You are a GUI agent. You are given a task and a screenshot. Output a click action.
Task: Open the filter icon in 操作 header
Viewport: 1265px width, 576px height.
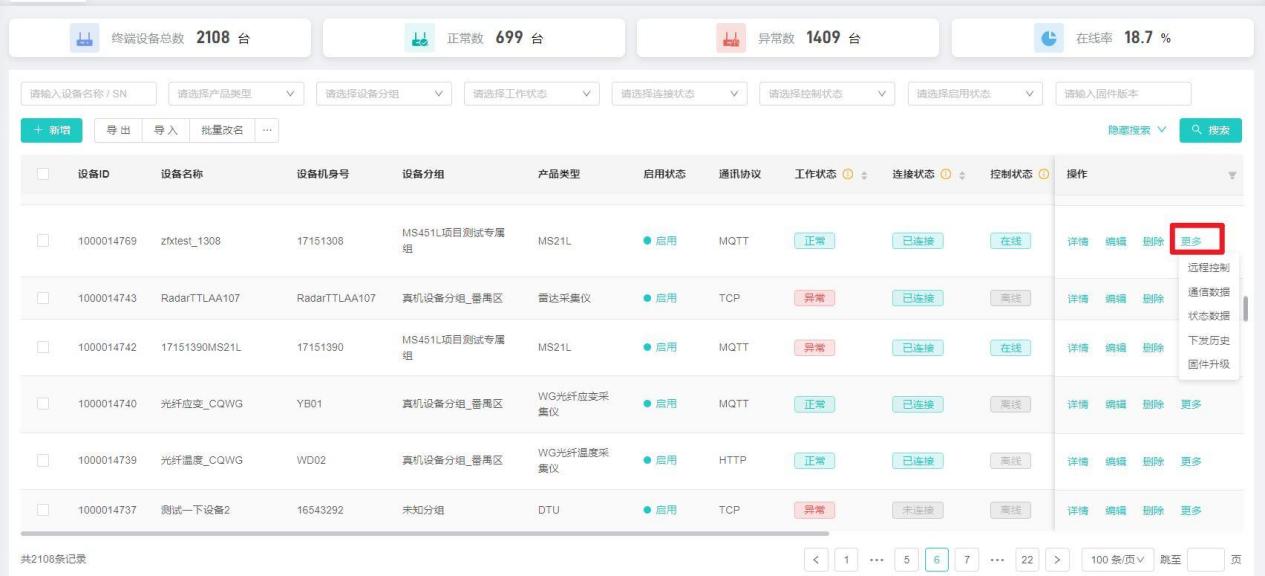pos(1231,175)
